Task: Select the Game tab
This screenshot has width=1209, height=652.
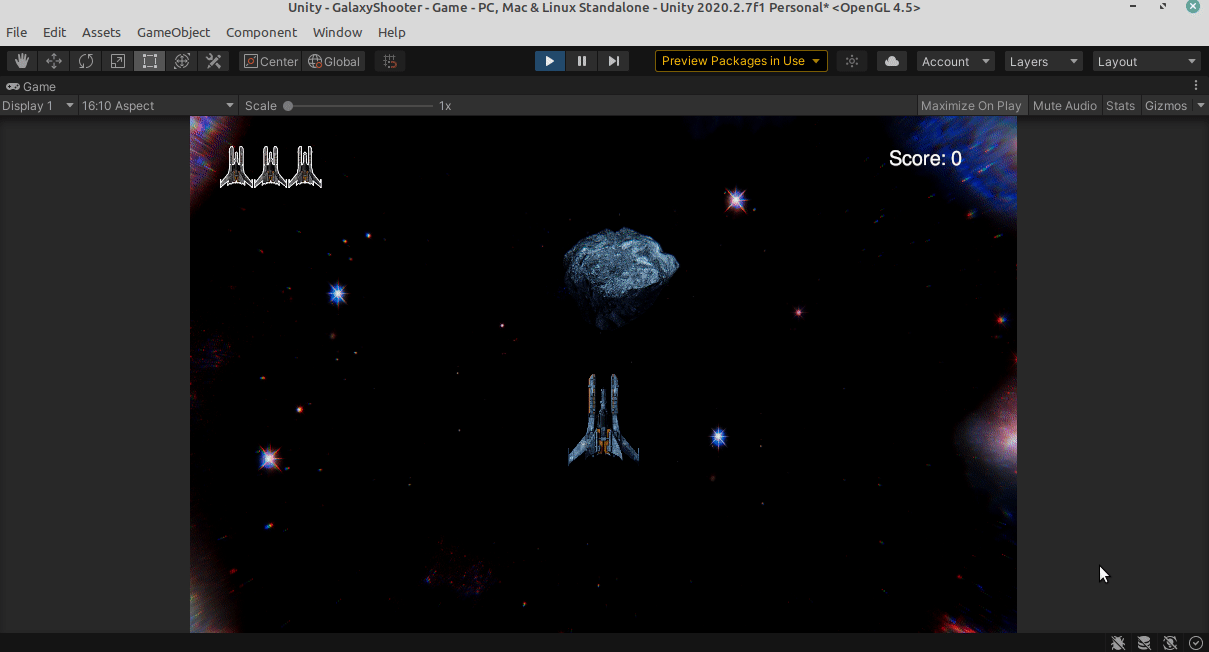Action: click(x=31, y=86)
